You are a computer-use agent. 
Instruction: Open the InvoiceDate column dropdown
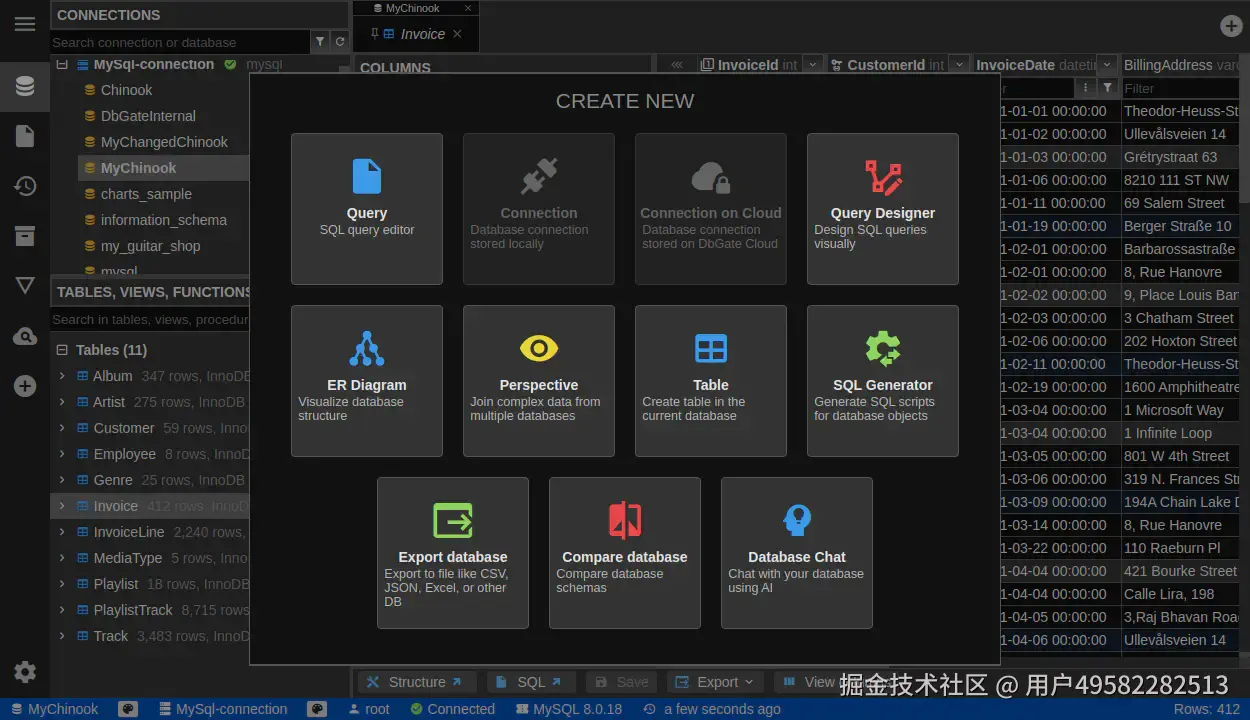coord(1106,65)
